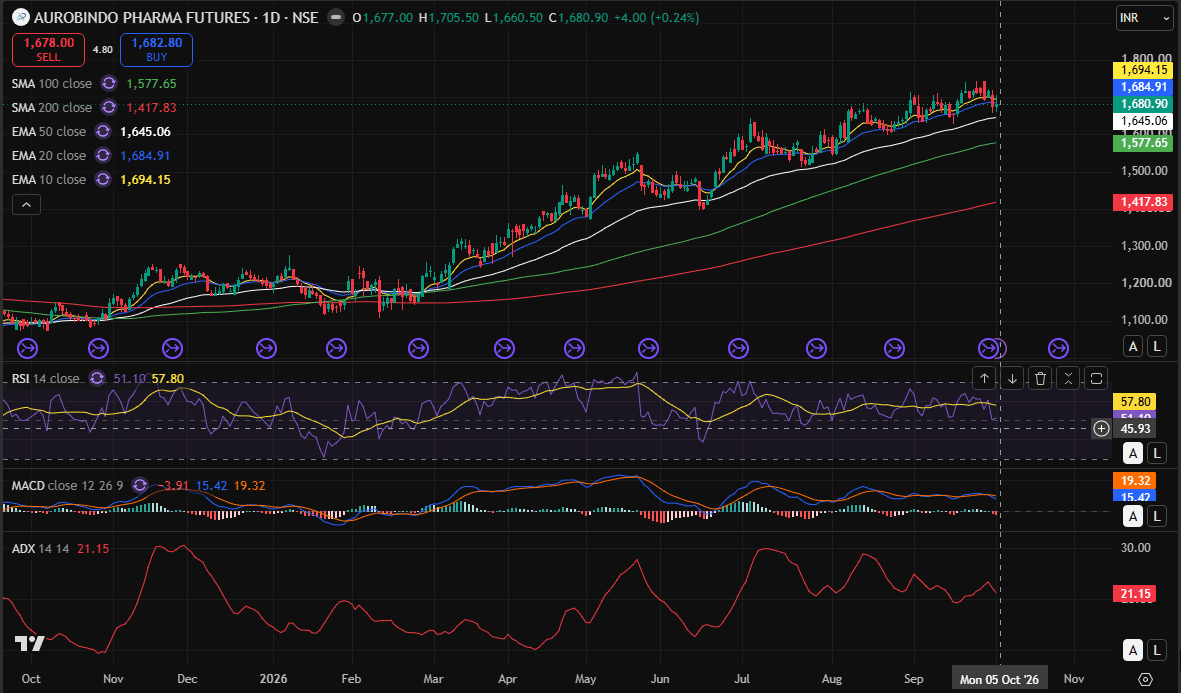Open the INR currency dropdown
The image size is (1181, 693).
(x=1144, y=17)
